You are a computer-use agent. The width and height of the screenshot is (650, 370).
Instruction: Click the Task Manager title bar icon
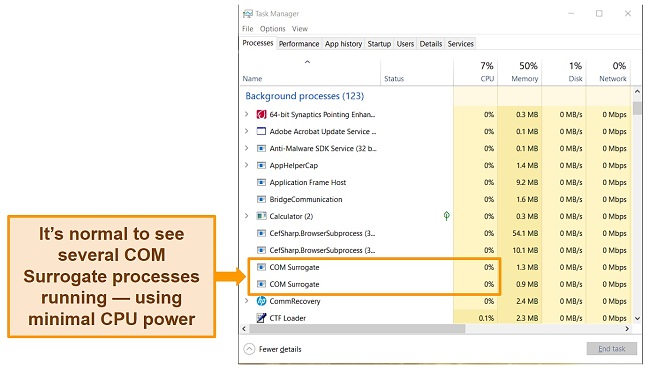(x=247, y=14)
